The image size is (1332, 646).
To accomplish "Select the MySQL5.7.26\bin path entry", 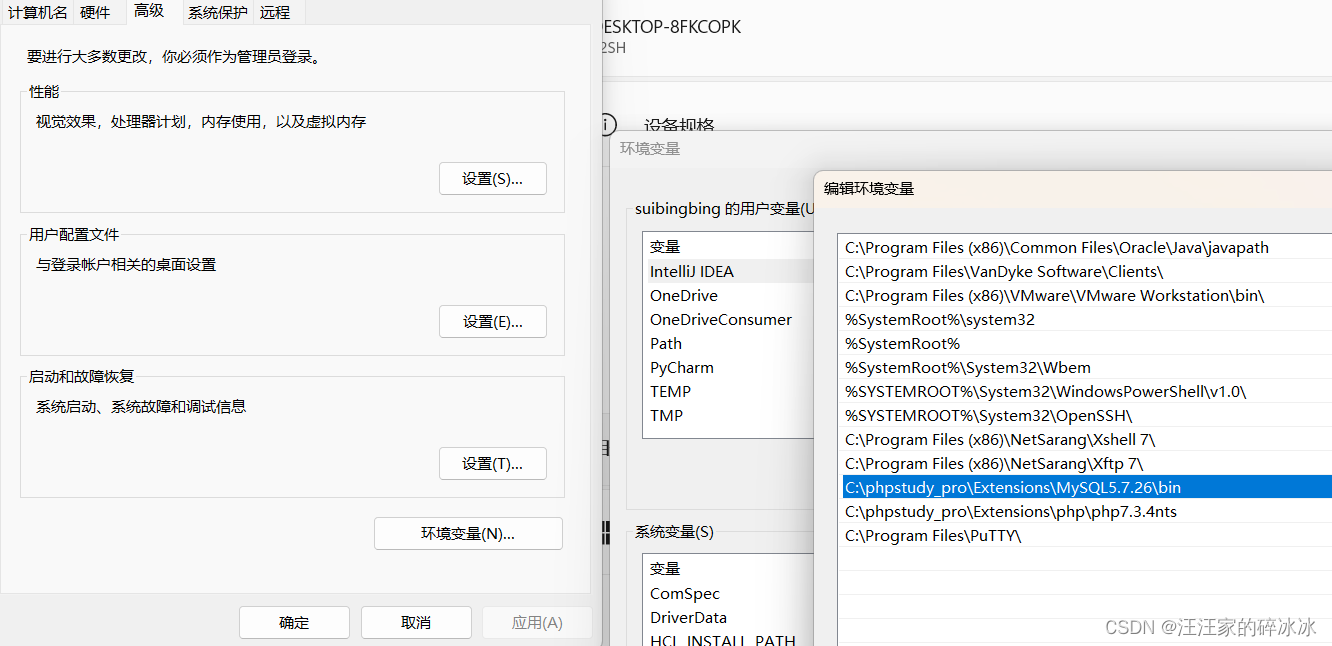I will tap(1085, 487).
